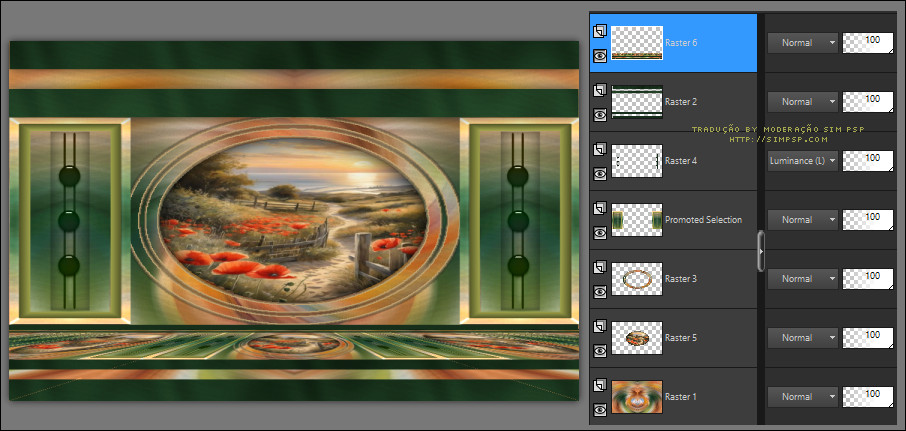The height and width of the screenshot is (431, 906).
Task: Hide the Raster 1 background layer
Action: pyautogui.click(x=600, y=409)
